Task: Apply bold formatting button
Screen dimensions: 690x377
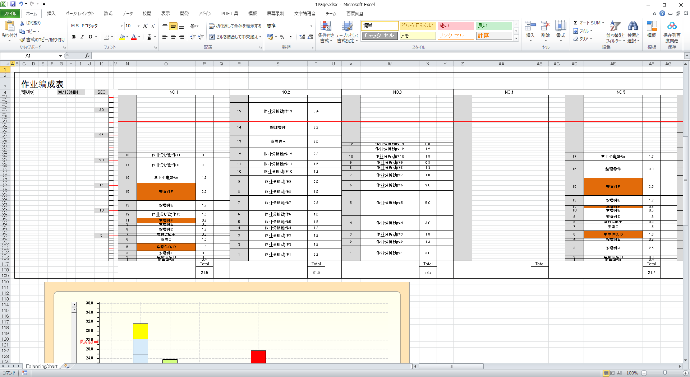Action: click(x=73, y=37)
